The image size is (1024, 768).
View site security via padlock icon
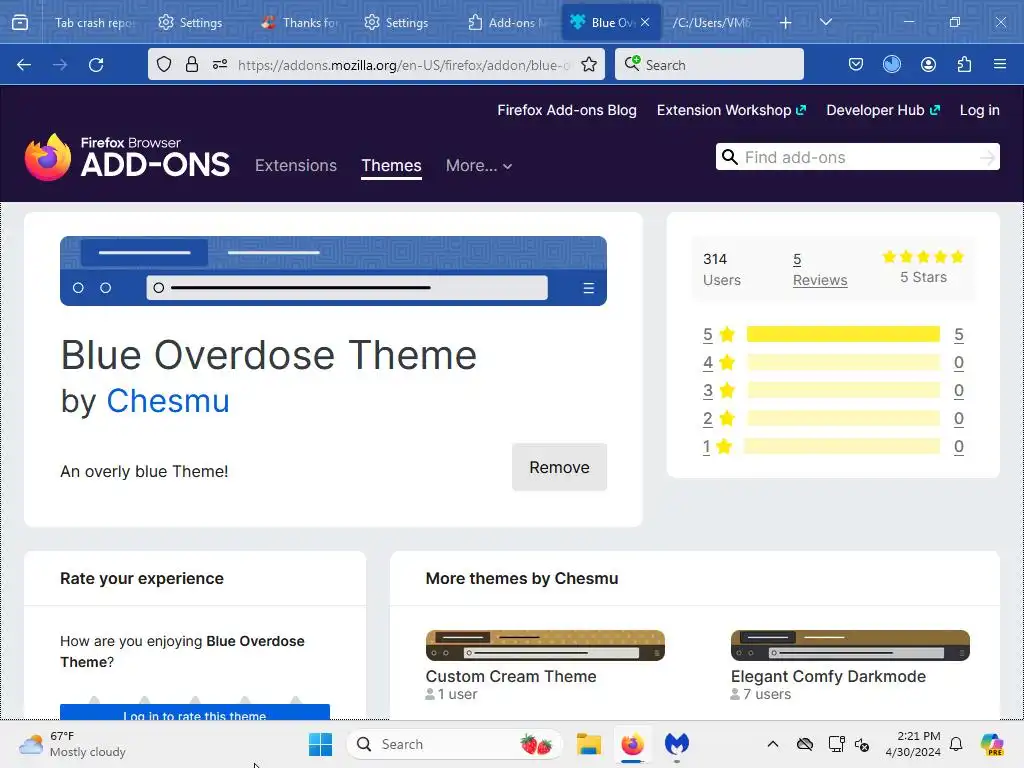[x=191, y=65]
